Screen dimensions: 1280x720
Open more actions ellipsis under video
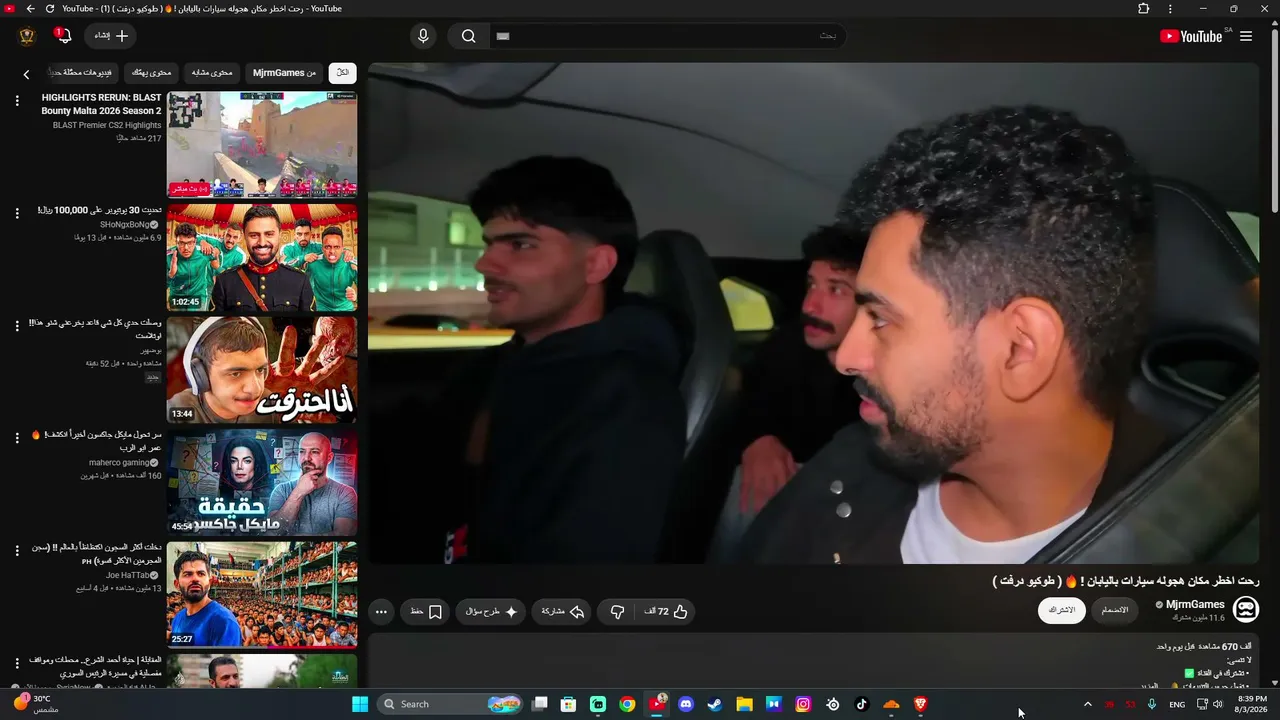(x=381, y=611)
